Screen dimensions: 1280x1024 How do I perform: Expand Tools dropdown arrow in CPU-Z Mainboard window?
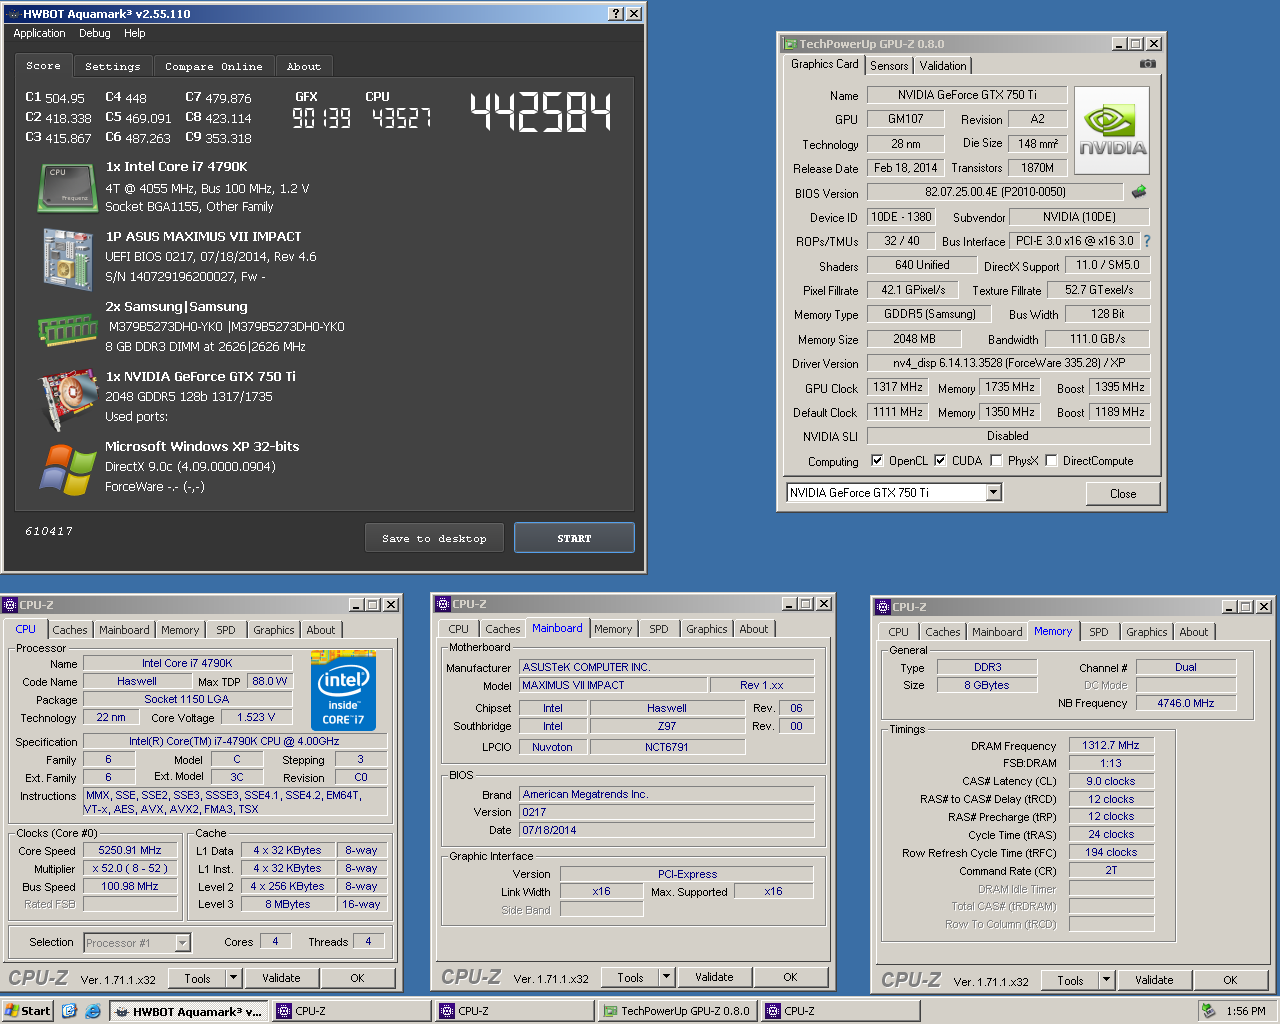pos(667,977)
